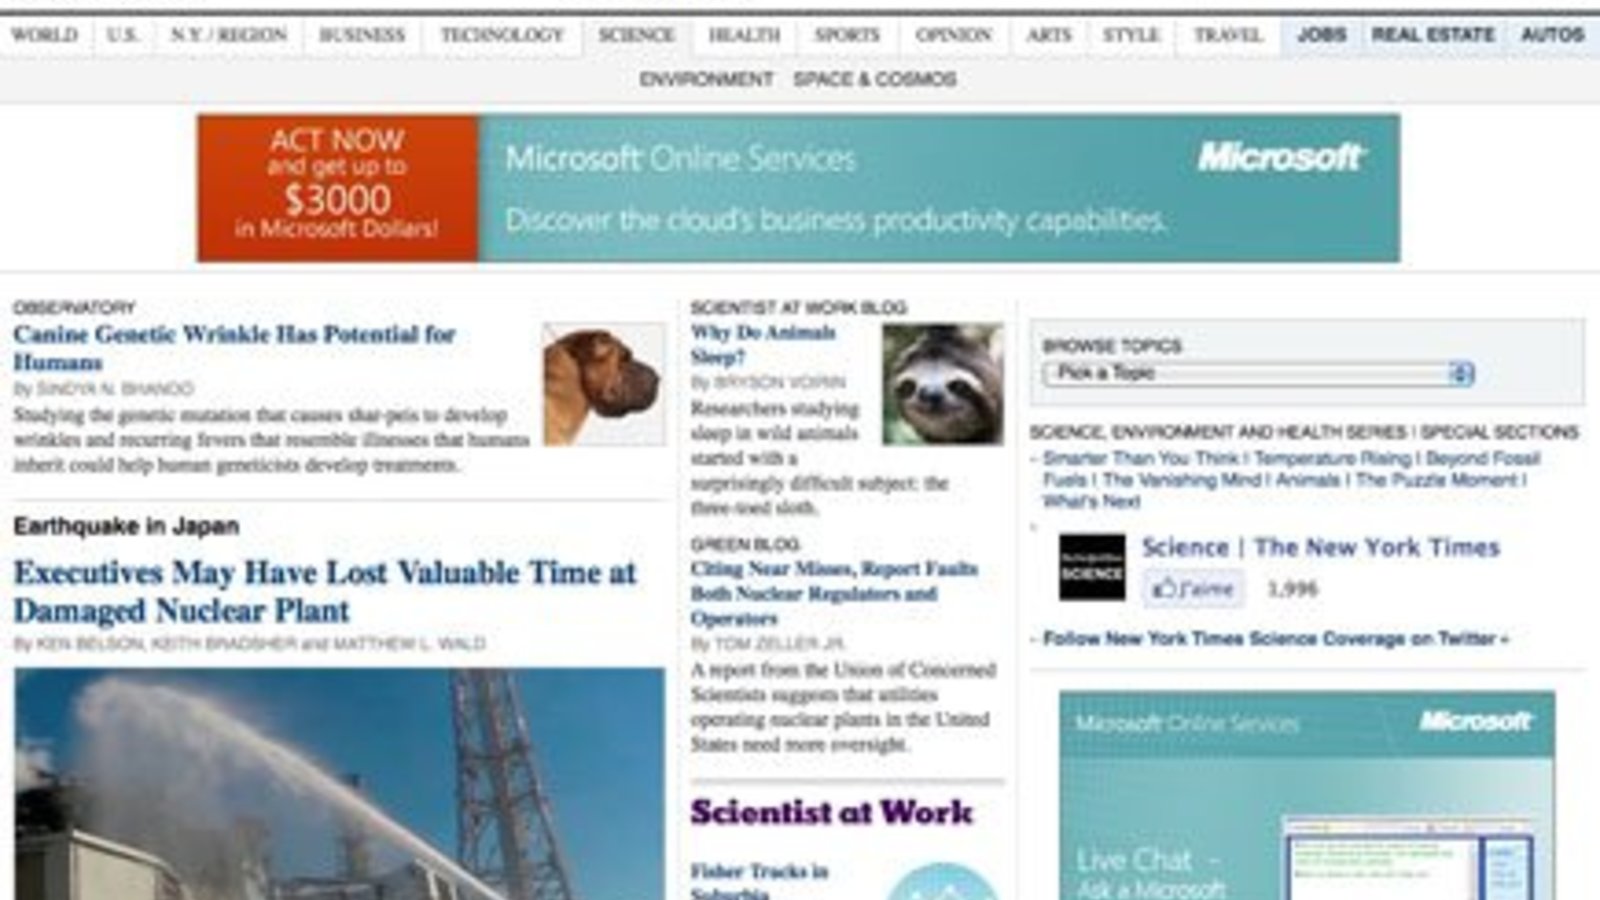Screen dimensions: 1600x900
Task: Open the U.S. section tab
Action: tap(122, 35)
